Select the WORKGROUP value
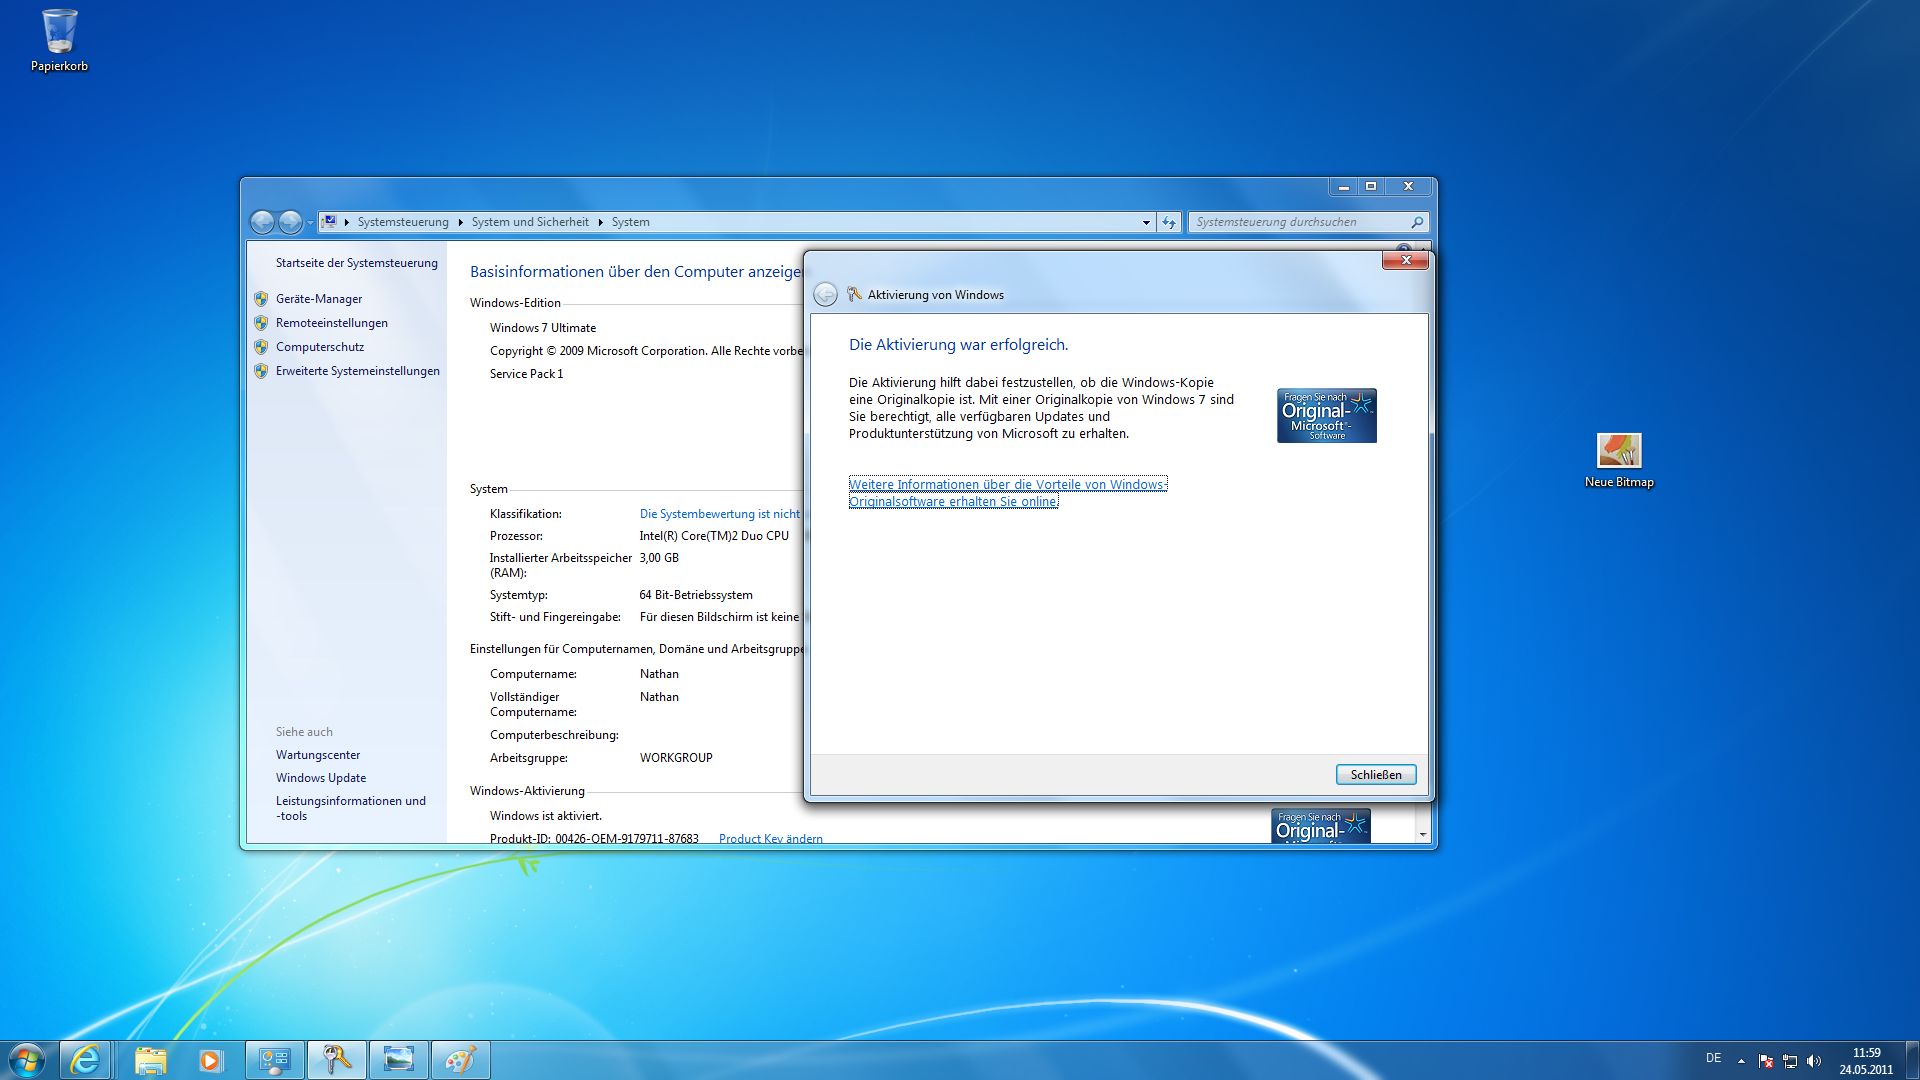This screenshot has width=1920, height=1080. pos(676,758)
